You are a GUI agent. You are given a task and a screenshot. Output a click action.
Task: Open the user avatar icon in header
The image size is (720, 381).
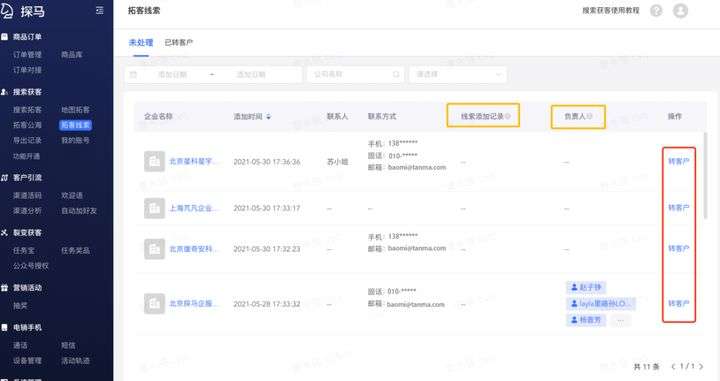(680, 10)
